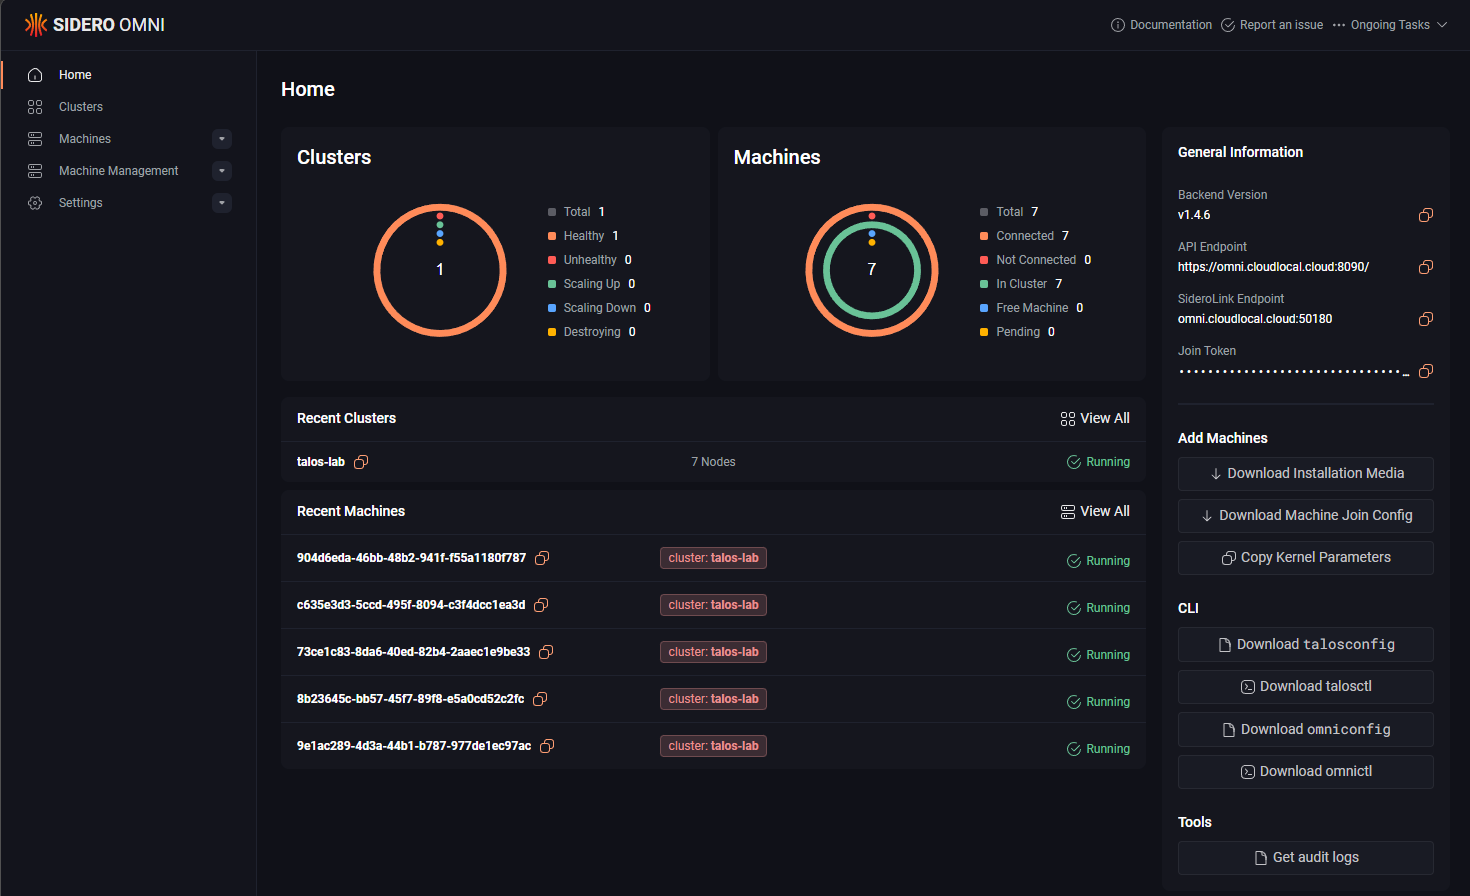Viewport: 1470px width, 896px height.
Task: Download Installation Media button
Action: click(x=1305, y=474)
